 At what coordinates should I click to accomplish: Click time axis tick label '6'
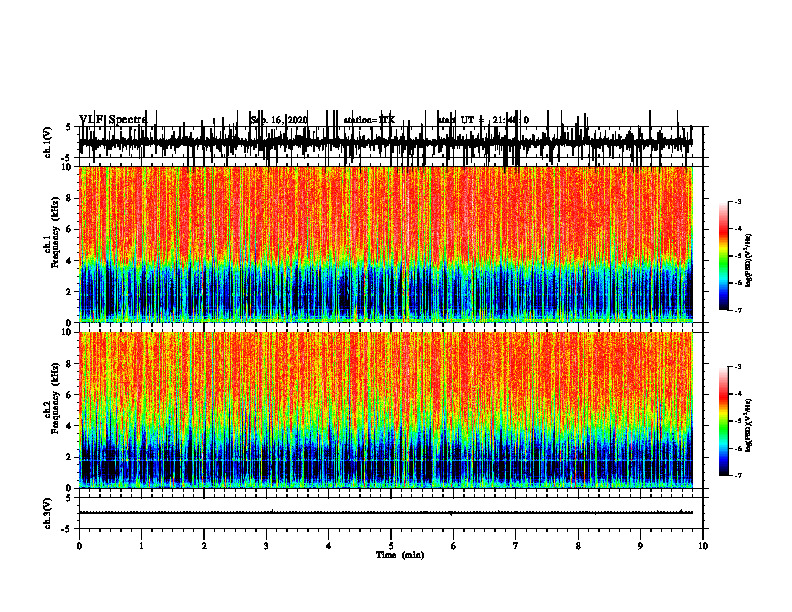tap(454, 546)
